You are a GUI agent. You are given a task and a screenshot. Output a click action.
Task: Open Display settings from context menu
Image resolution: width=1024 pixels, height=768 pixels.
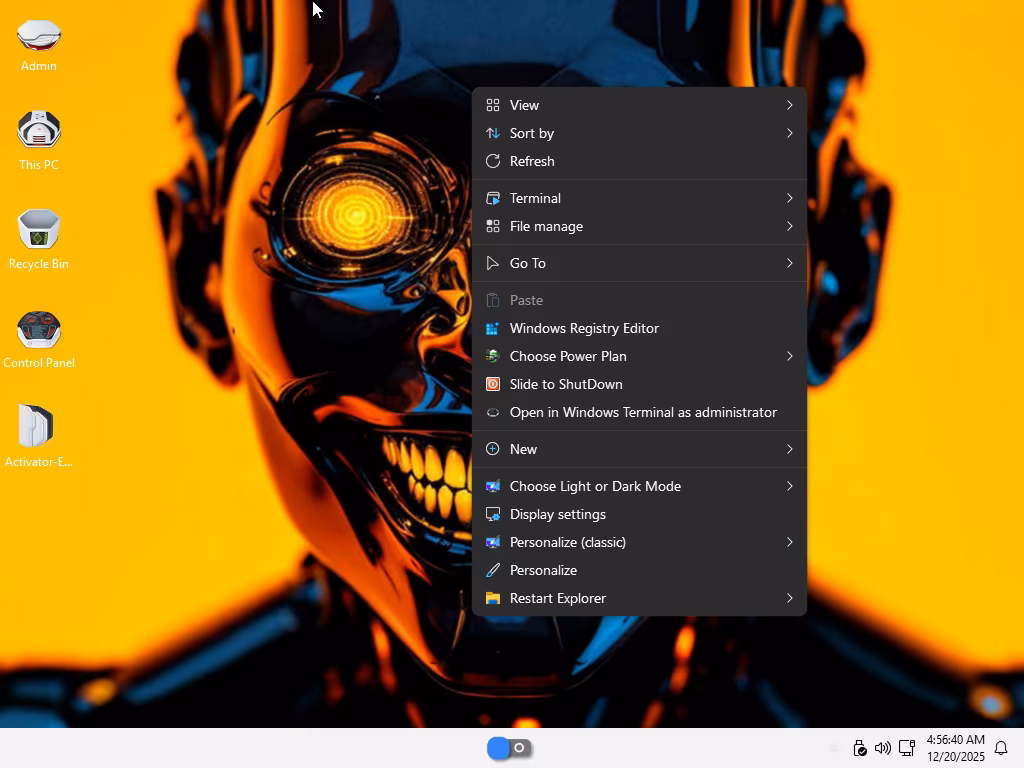tap(558, 514)
